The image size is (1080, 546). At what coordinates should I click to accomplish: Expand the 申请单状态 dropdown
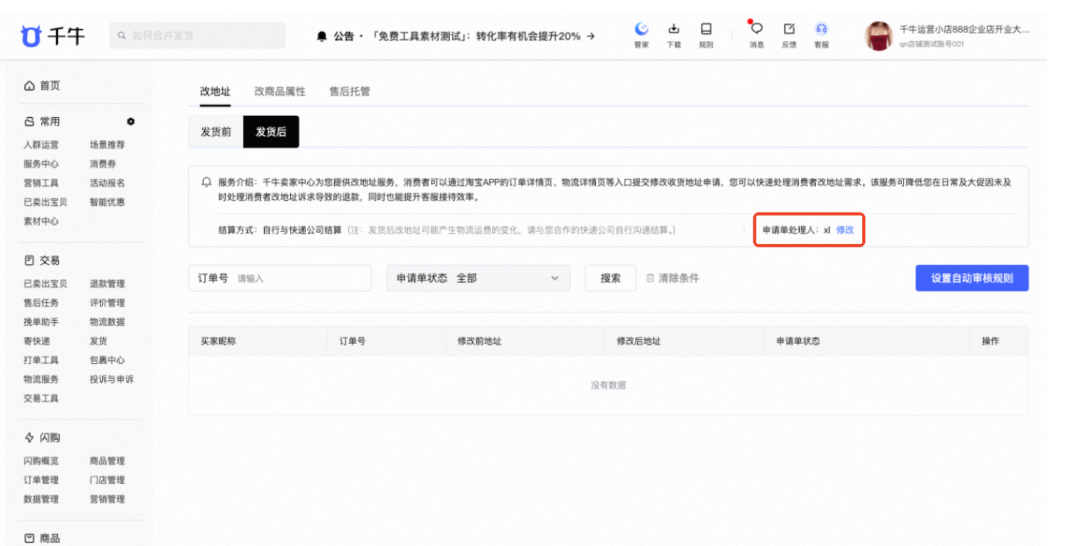tap(478, 278)
